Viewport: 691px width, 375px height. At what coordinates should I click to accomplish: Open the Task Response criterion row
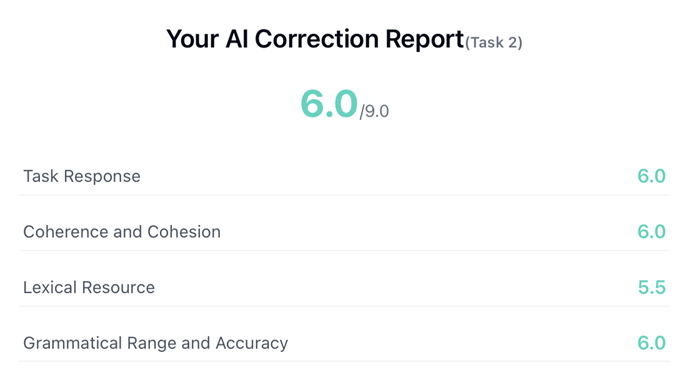pos(345,176)
